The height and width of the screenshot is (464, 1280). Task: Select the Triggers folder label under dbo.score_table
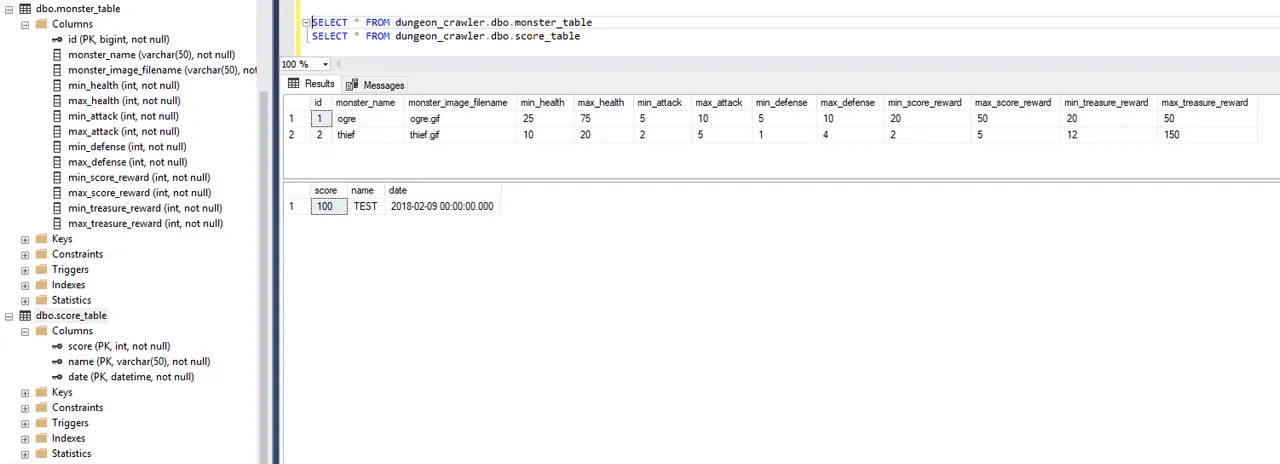[x=70, y=423]
